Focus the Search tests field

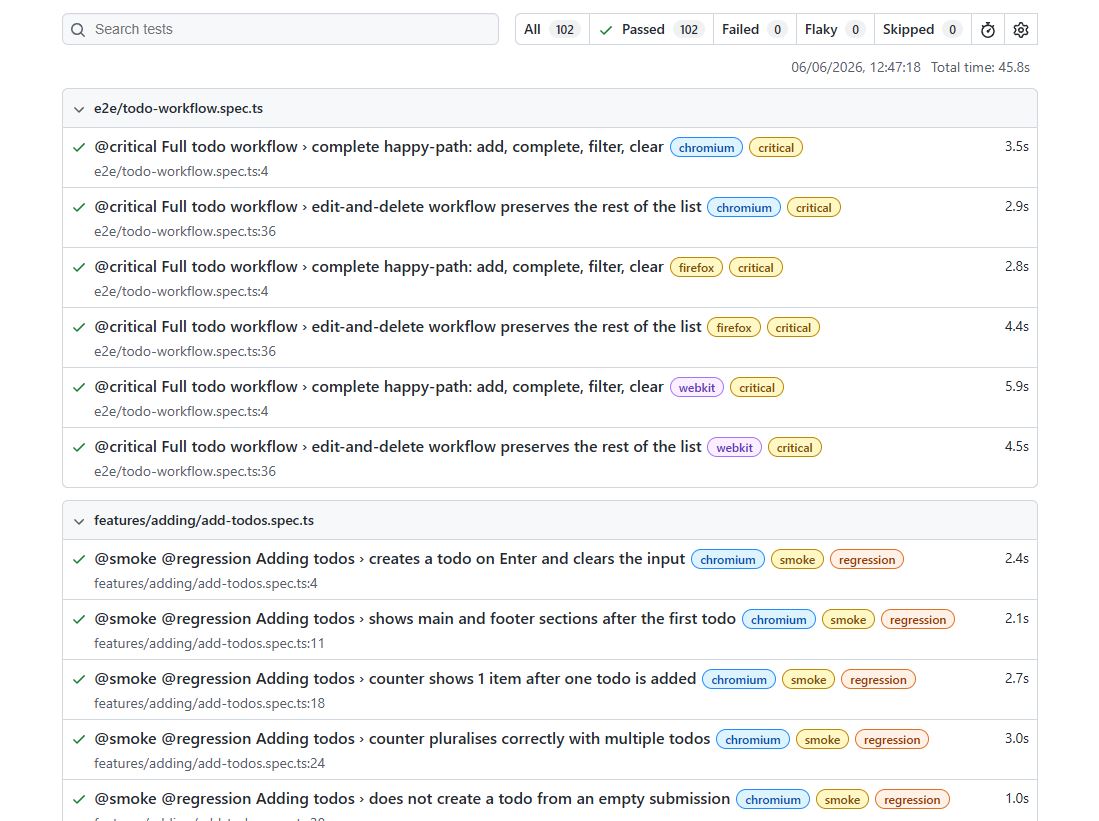tap(280, 29)
